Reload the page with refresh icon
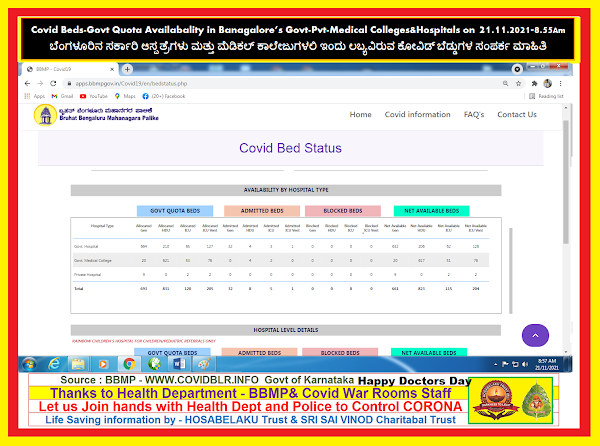 coord(53,83)
